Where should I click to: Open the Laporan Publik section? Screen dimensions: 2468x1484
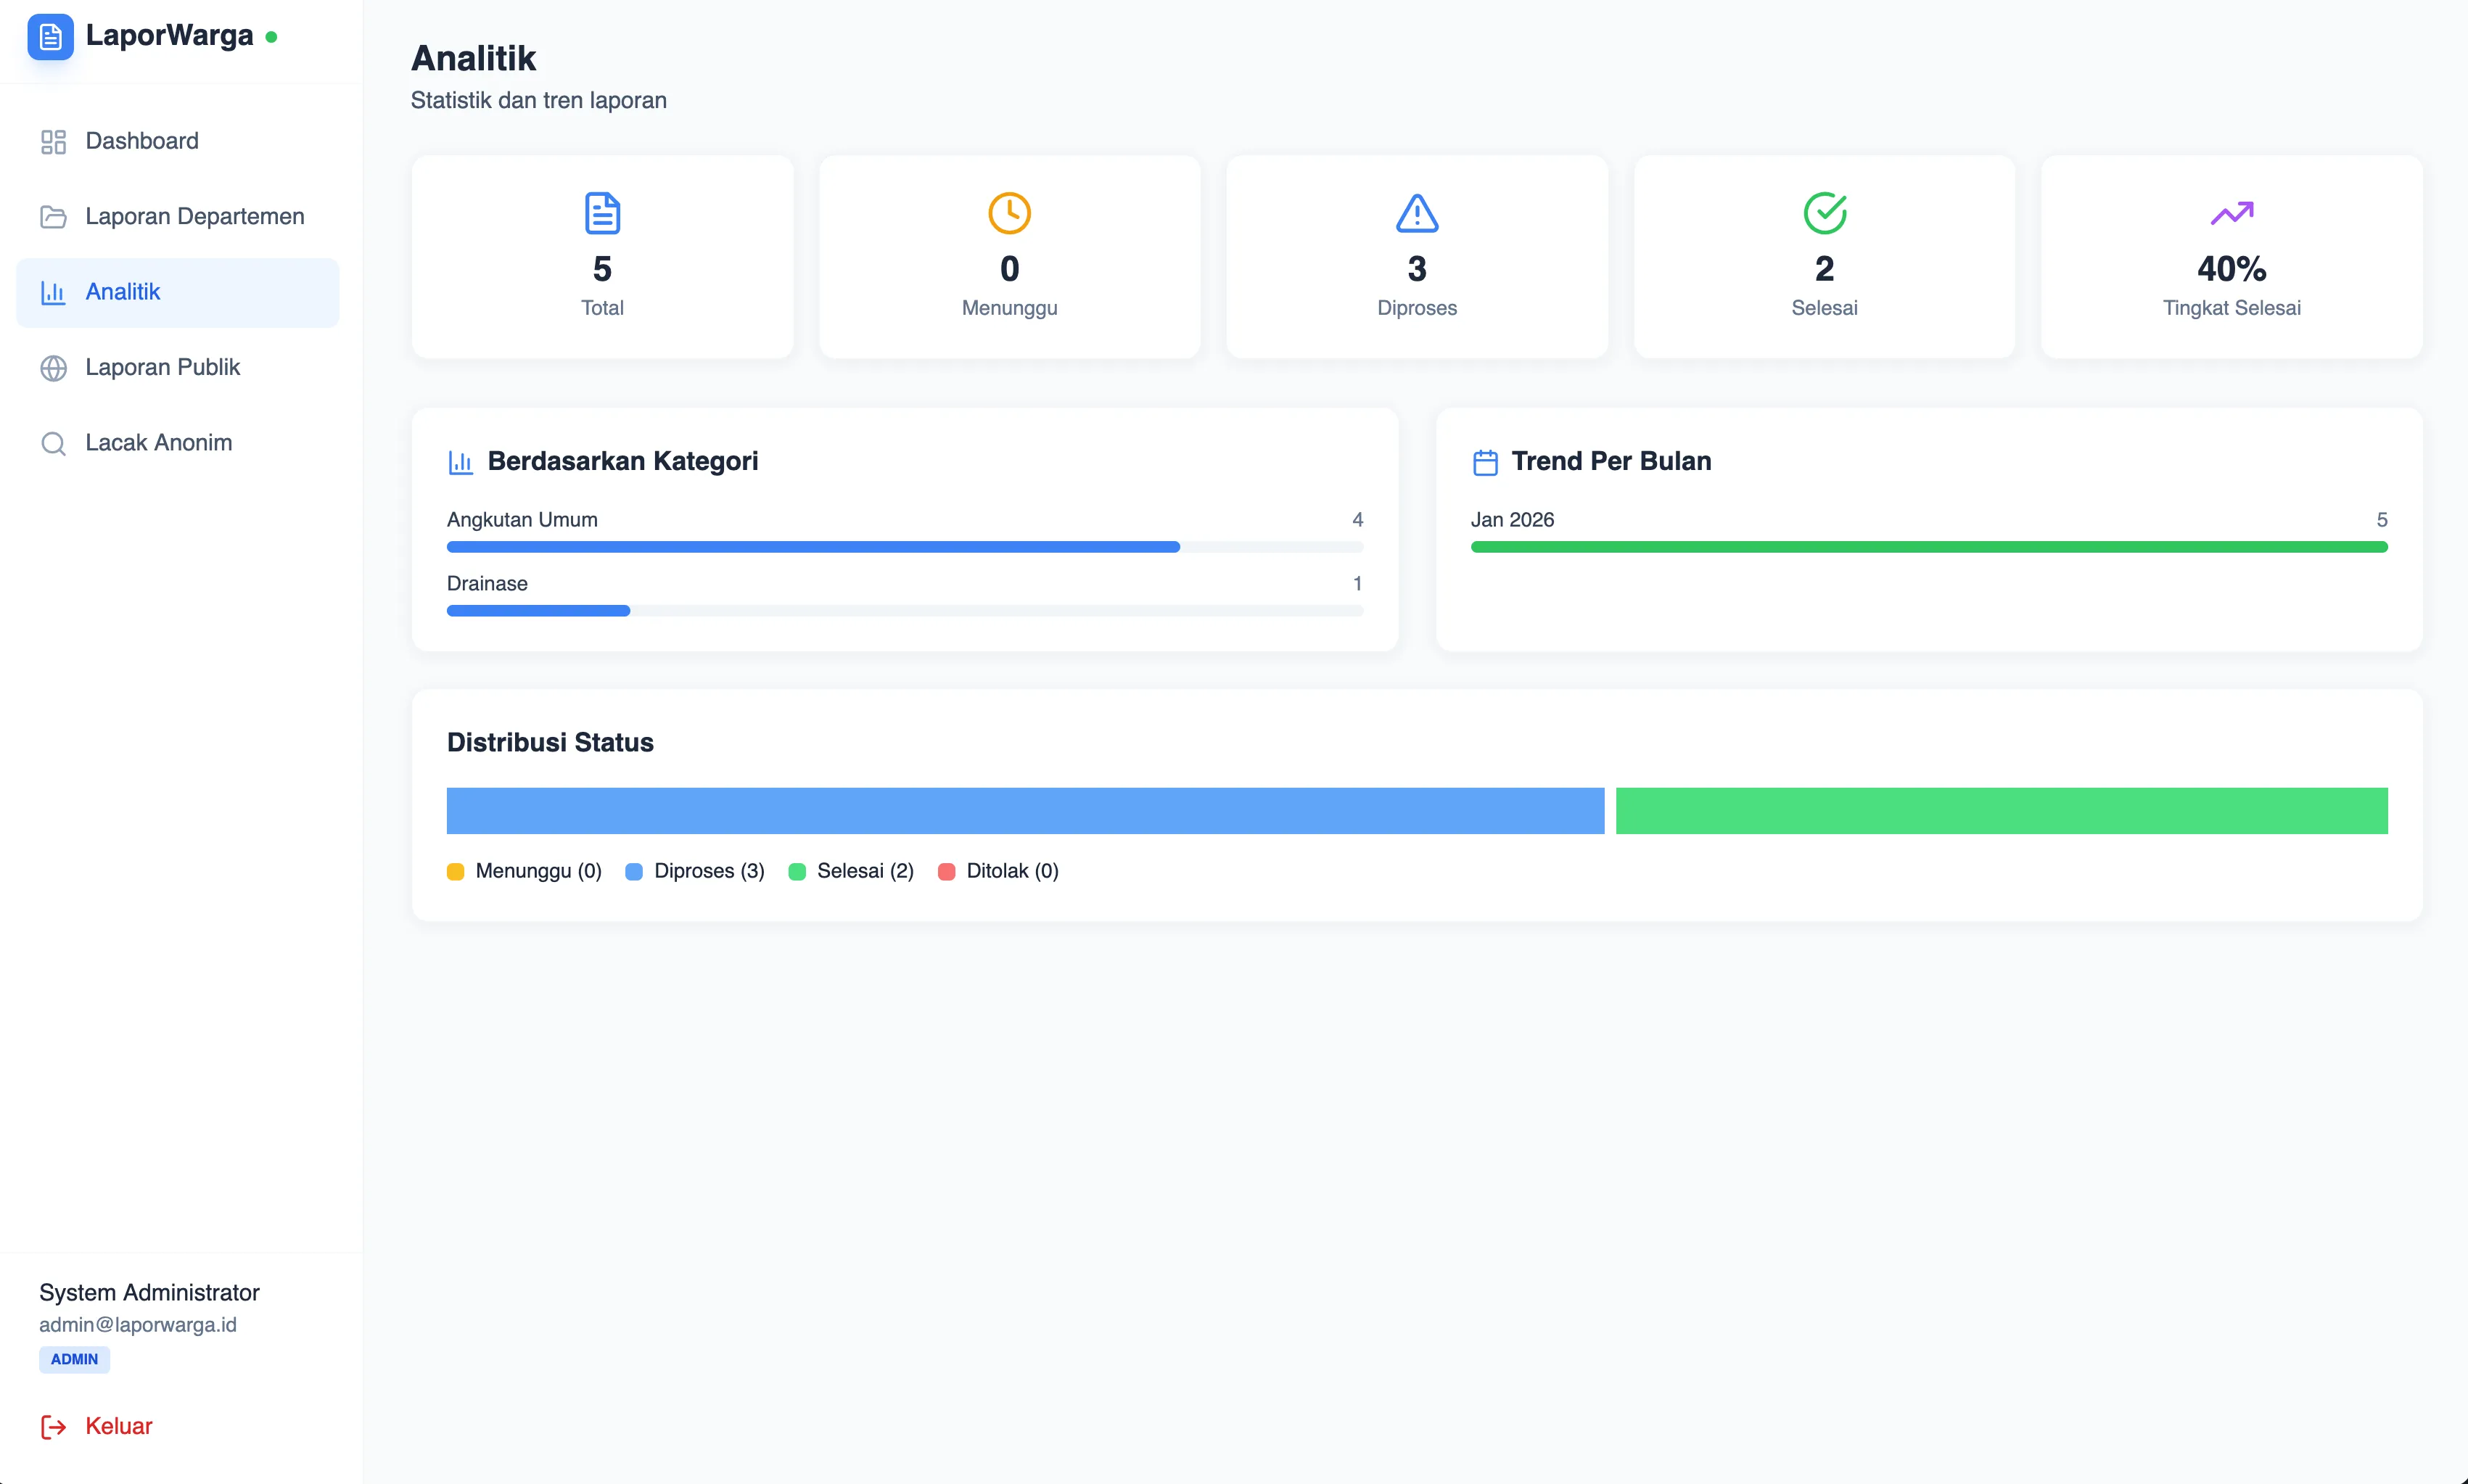pyautogui.click(x=162, y=367)
